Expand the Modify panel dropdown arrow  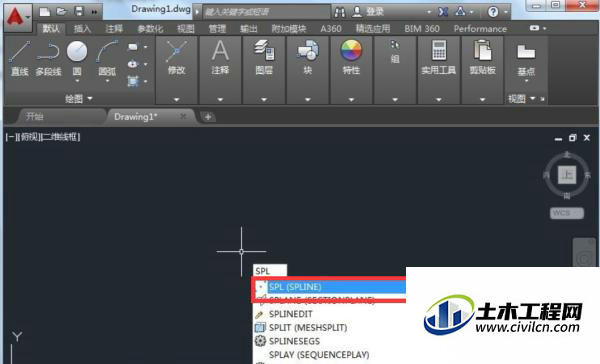(x=176, y=100)
